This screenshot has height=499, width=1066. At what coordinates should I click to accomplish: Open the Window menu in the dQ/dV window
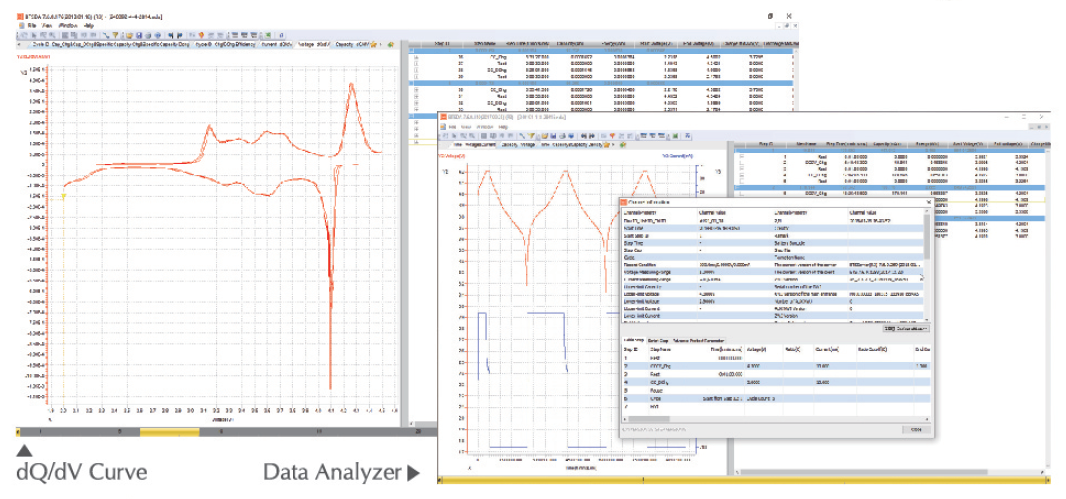[68, 26]
